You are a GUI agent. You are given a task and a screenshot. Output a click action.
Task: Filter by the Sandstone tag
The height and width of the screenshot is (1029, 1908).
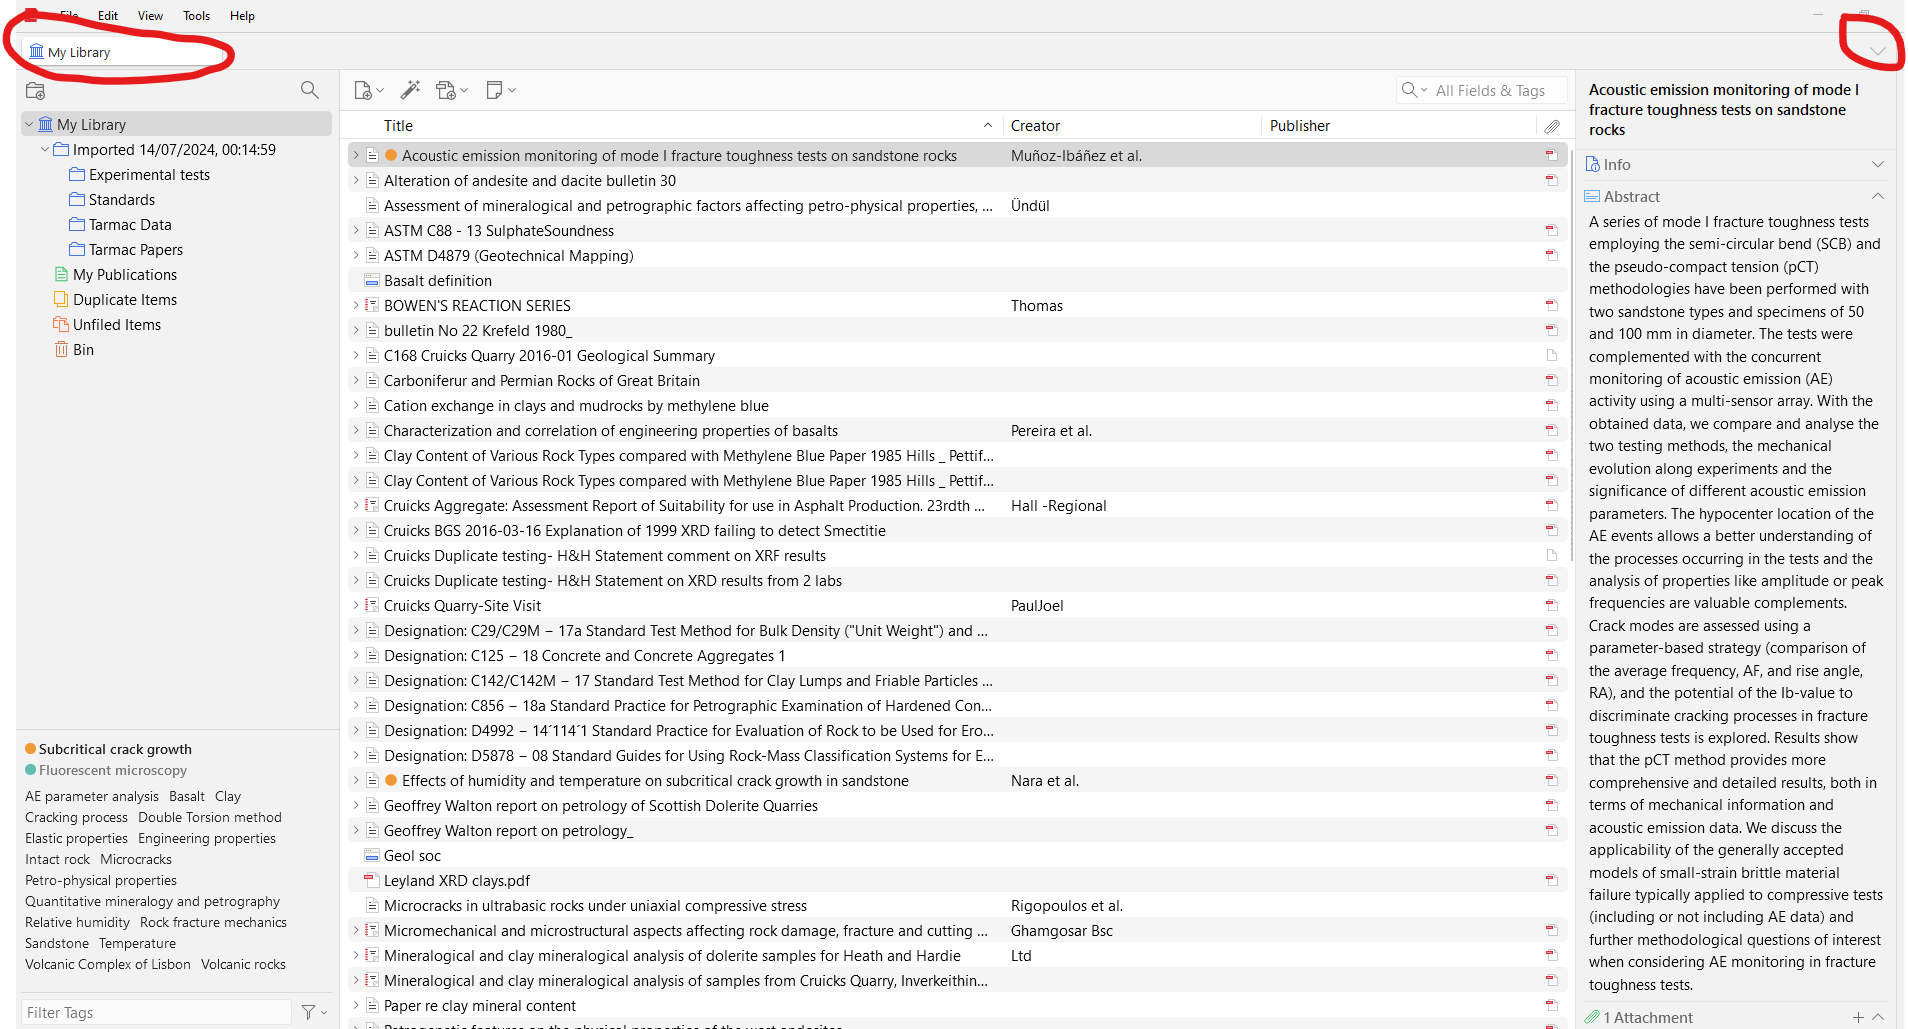tap(57, 944)
